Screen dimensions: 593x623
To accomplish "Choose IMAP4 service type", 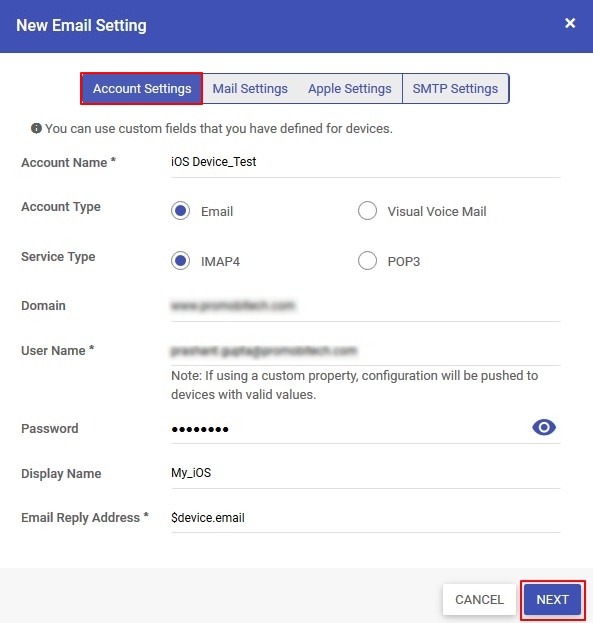I will tap(180, 261).
